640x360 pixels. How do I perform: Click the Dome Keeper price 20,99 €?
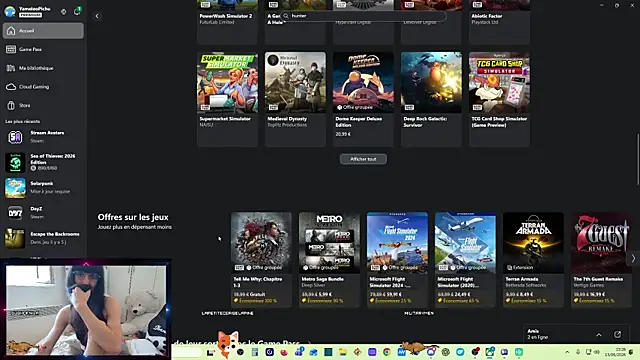click(343, 134)
